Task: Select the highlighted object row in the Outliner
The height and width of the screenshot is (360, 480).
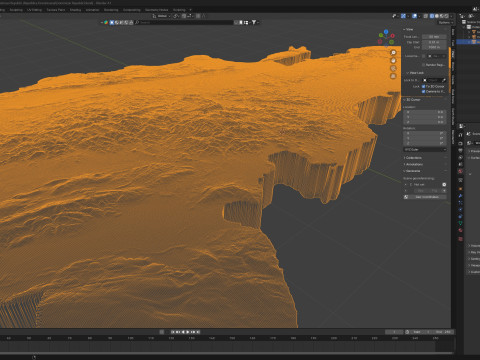Action: (468, 42)
